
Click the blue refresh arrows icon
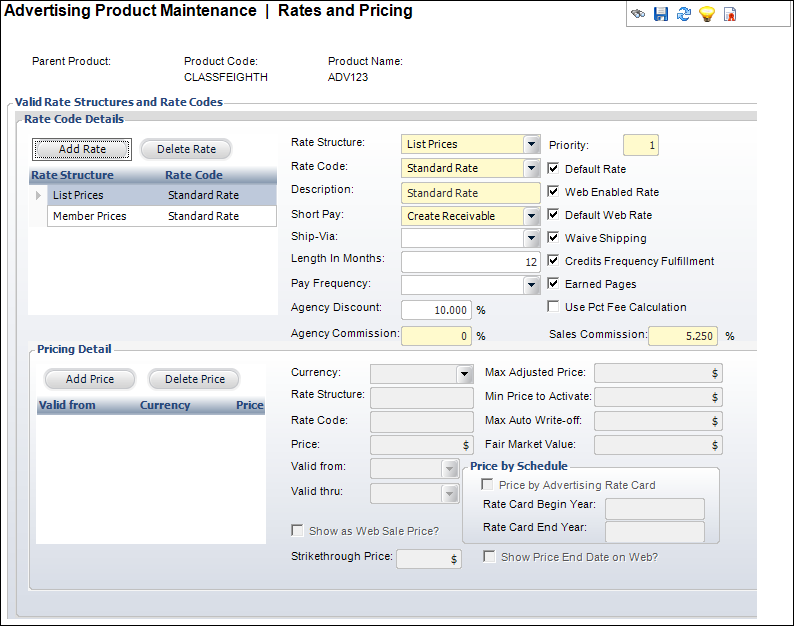click(x=683, y=14)
